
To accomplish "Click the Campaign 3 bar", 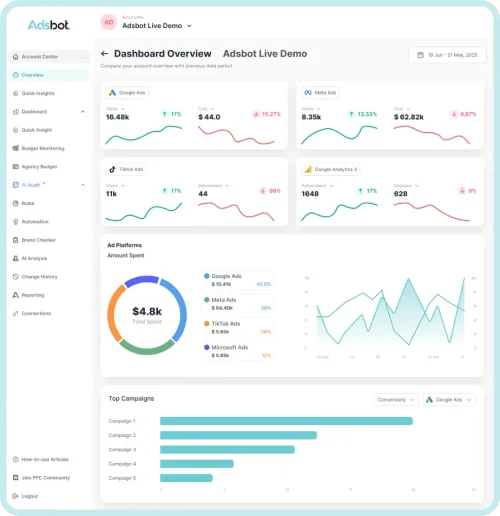I will pyautogui.click(x=227, y=450).
